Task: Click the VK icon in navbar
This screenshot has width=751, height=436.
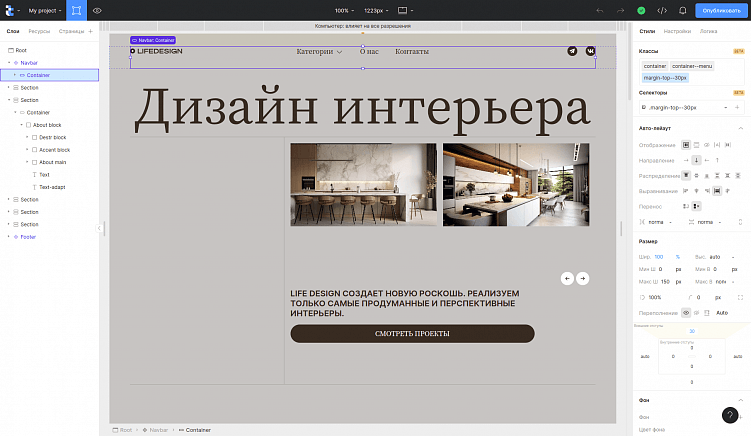Action: point(591,51)
